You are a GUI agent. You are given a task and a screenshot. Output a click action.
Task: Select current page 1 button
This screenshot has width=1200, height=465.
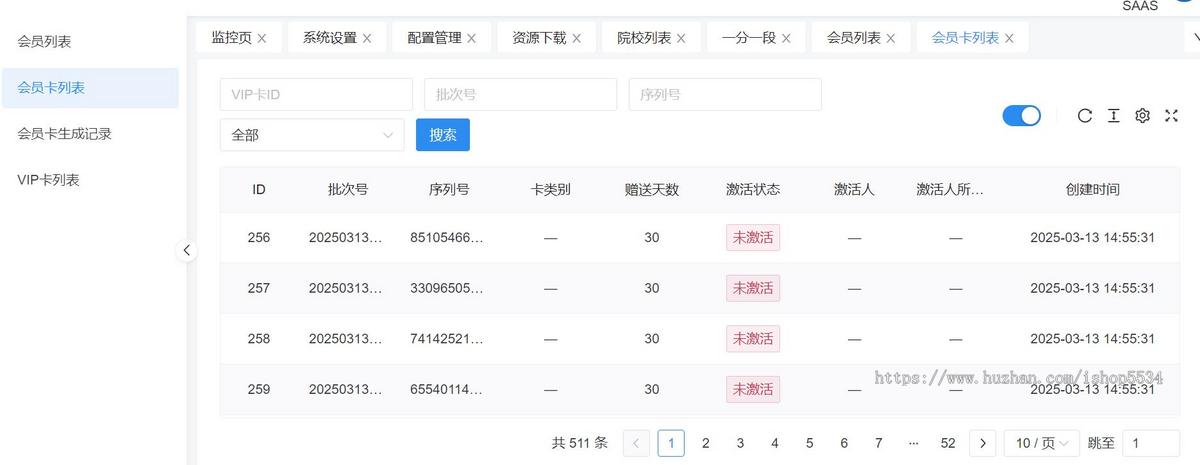[x=671, y=443]
